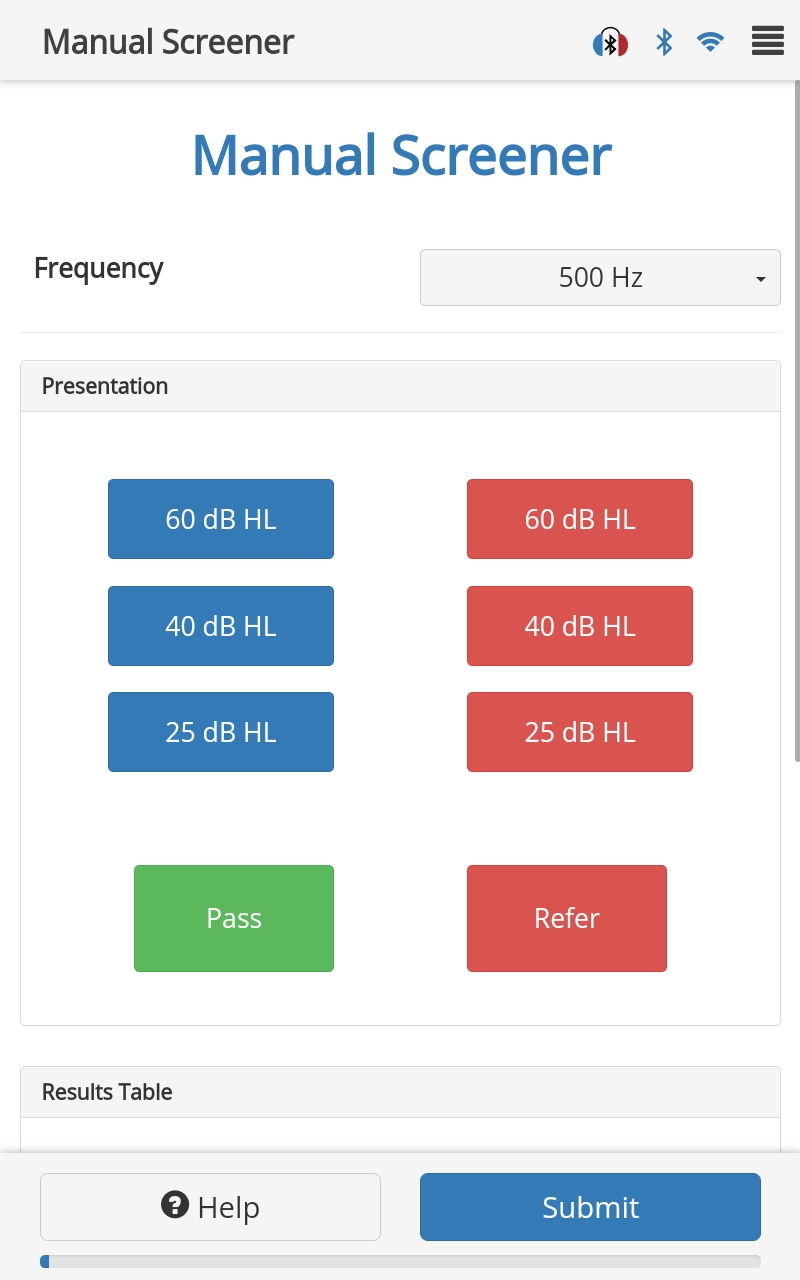Select blue 25 dB HL button
Image resolution: width=800 pixels, height=1280 pixels.
[x=220, y=732]
